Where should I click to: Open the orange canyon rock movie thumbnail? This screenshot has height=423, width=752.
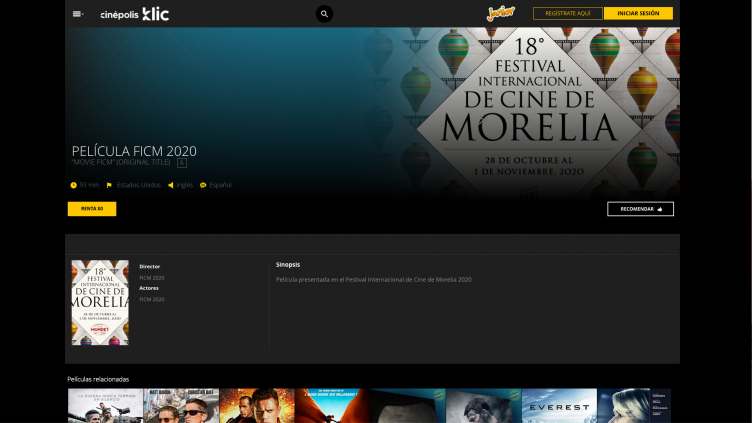pos(332,406)
